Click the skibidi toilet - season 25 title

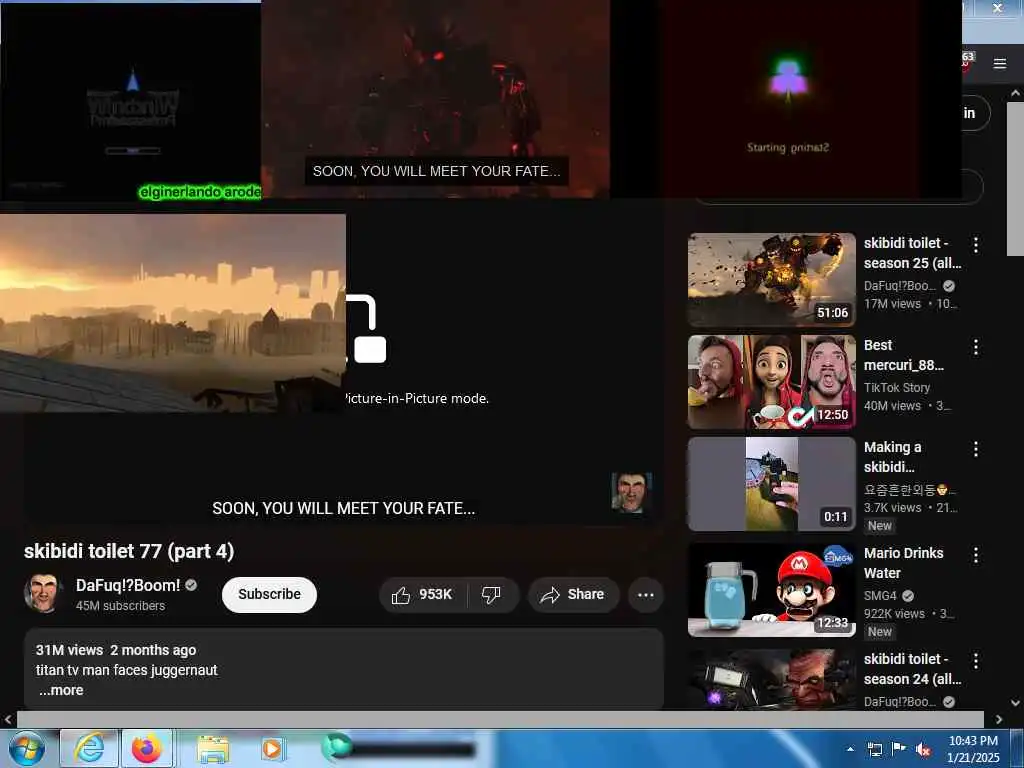[912, 253]
